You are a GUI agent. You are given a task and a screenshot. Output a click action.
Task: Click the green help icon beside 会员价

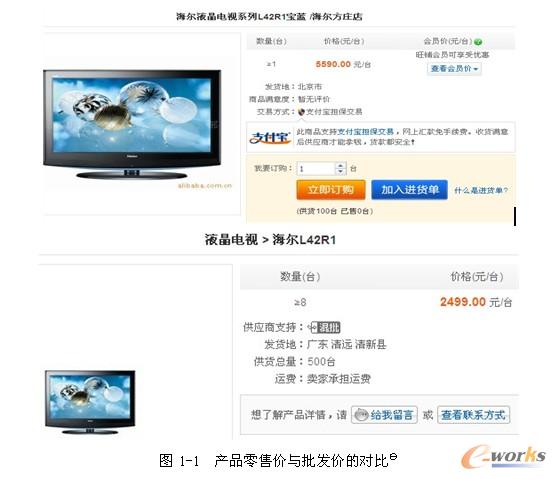point(478,42)
